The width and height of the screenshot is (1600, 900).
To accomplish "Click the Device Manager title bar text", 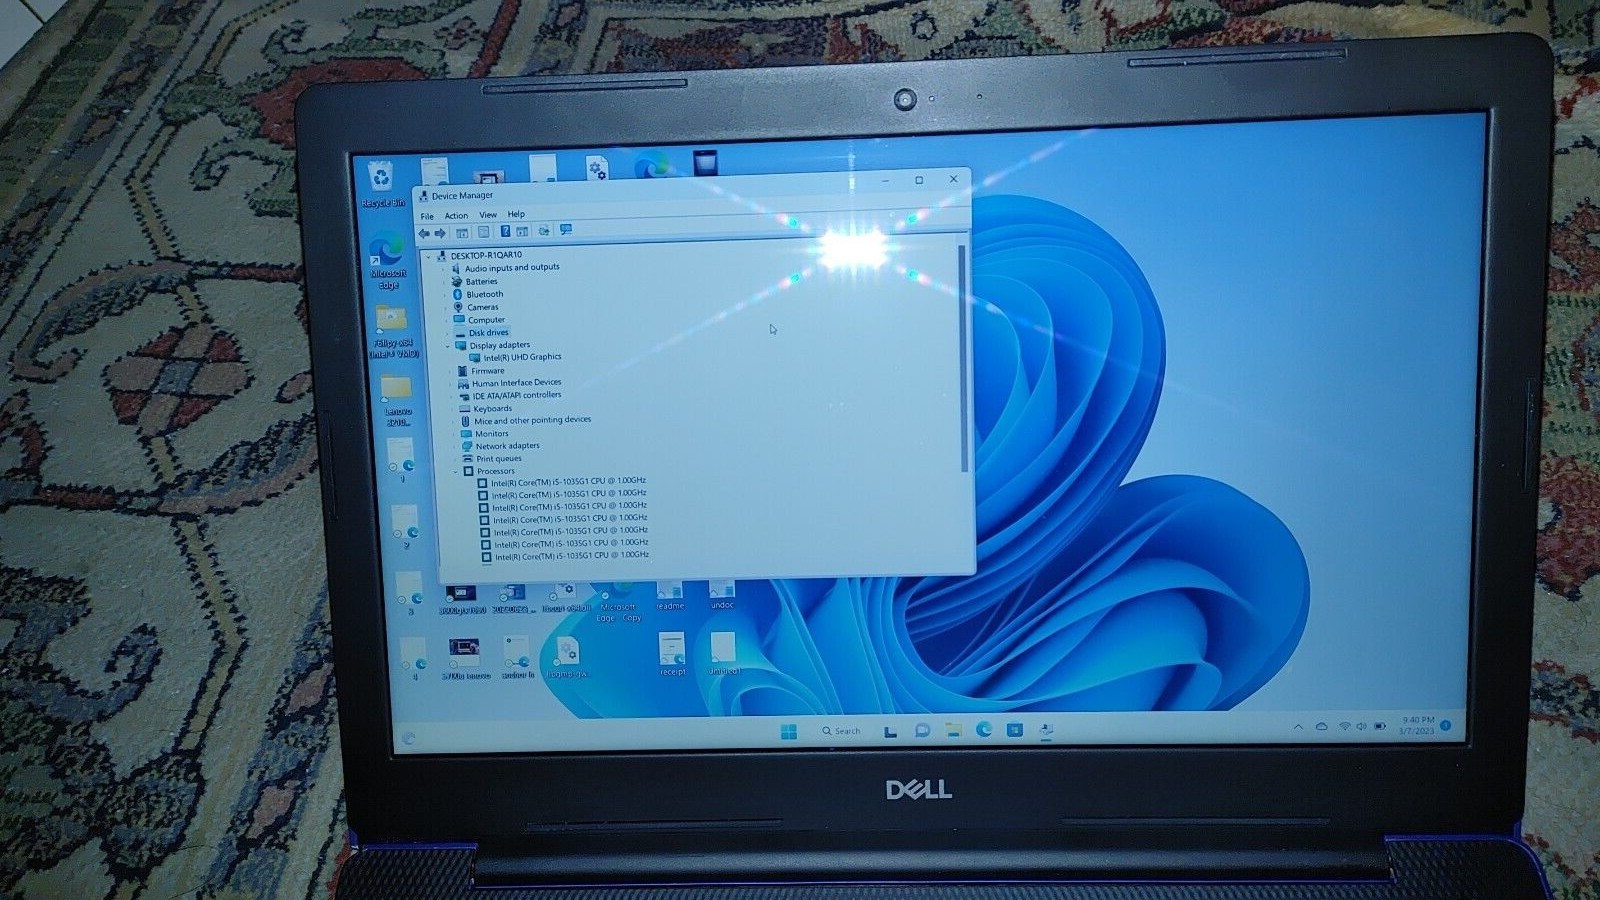I will [x=462, y=196].
